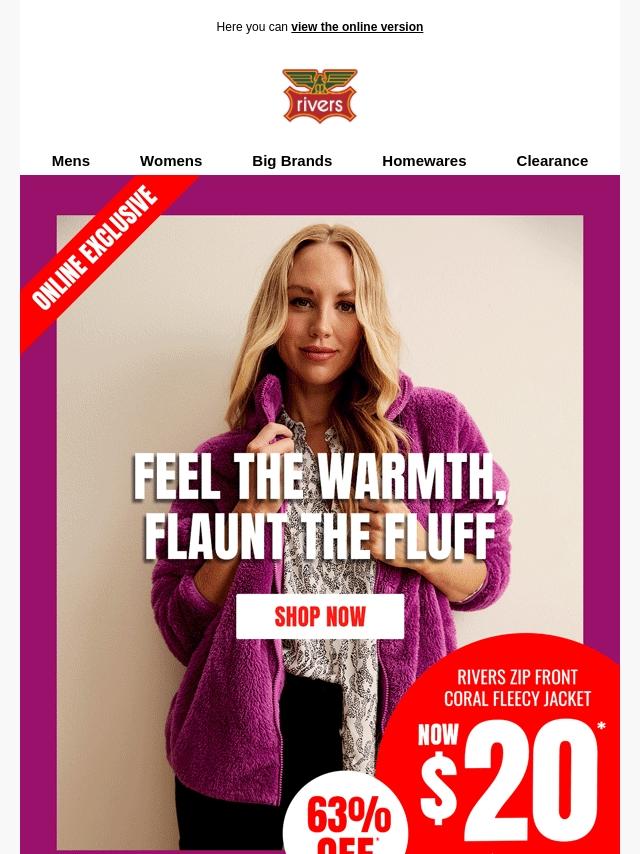Click the SHOP NOW button

[320, 617]
